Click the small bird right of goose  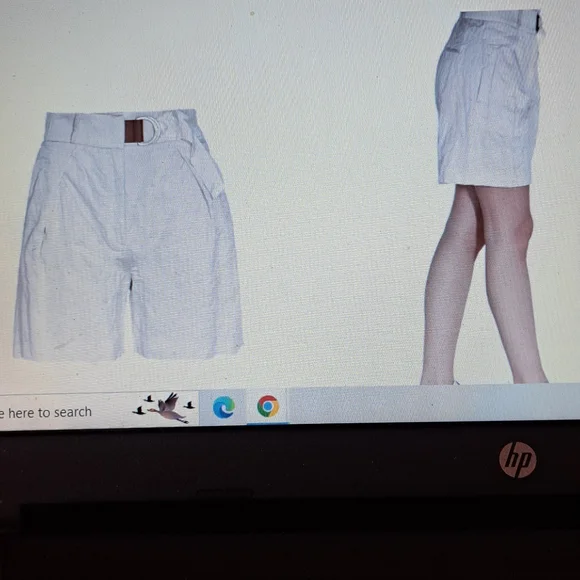189,405
